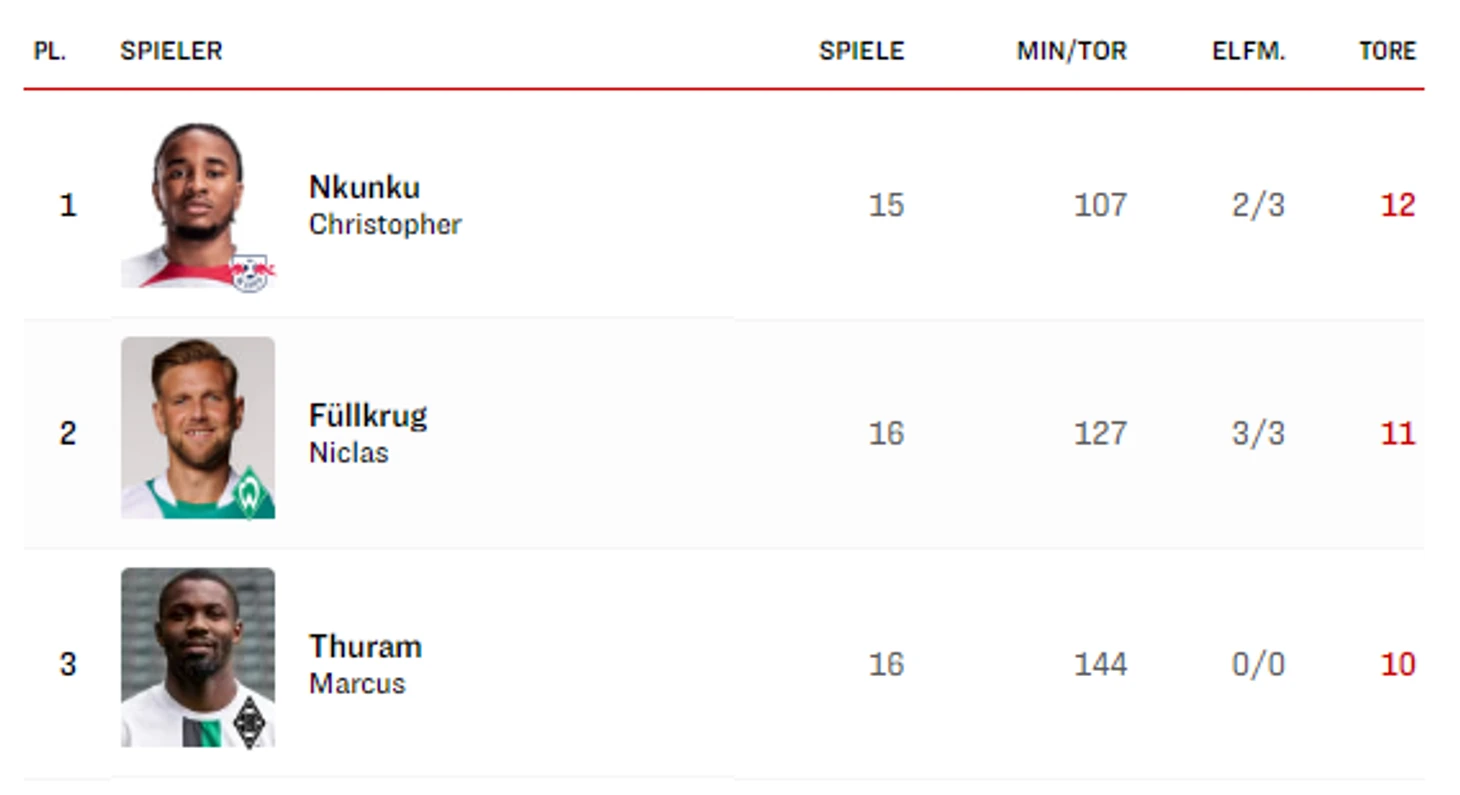Sort table by the MIN/TOR column header
Viewport: 1460px width, 795px height.
(1071, 51)
